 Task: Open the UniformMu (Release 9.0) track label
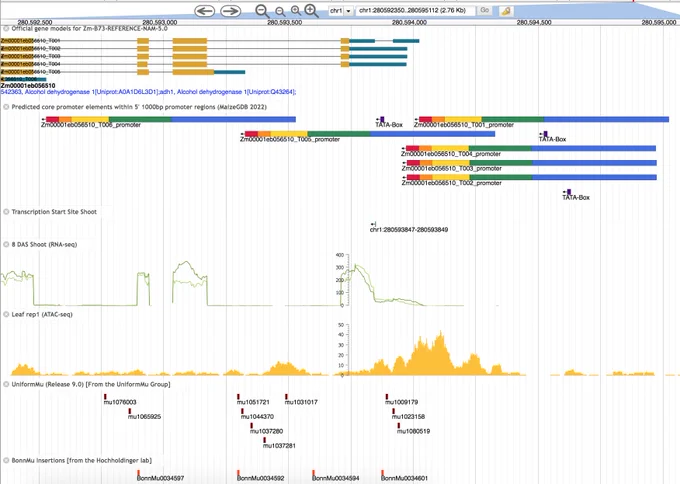(x=91, y=384)
